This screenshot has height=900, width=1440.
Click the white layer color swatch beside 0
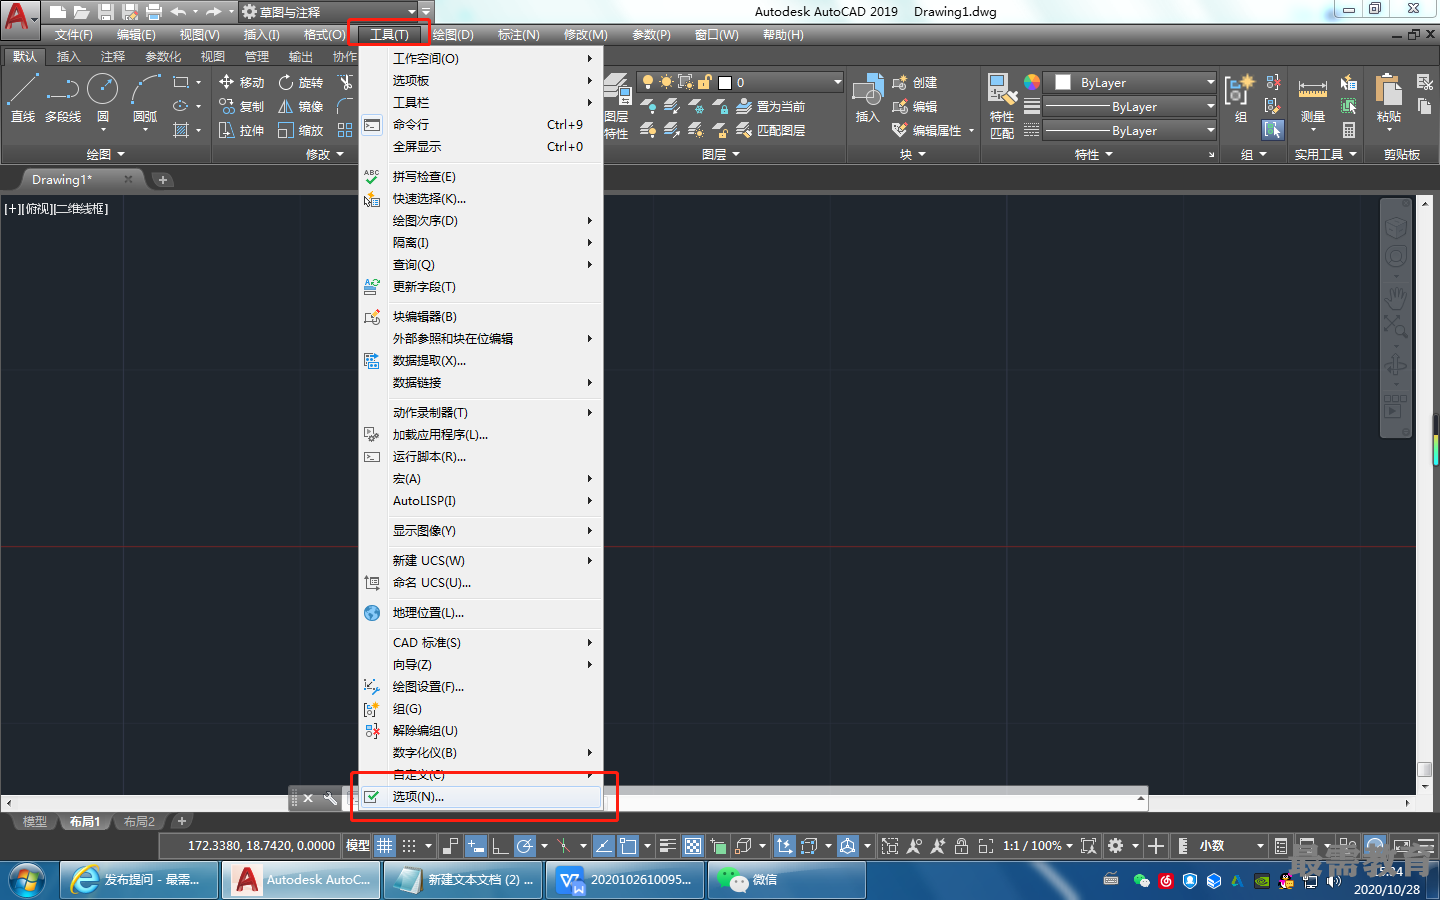[x=725, y=83]
